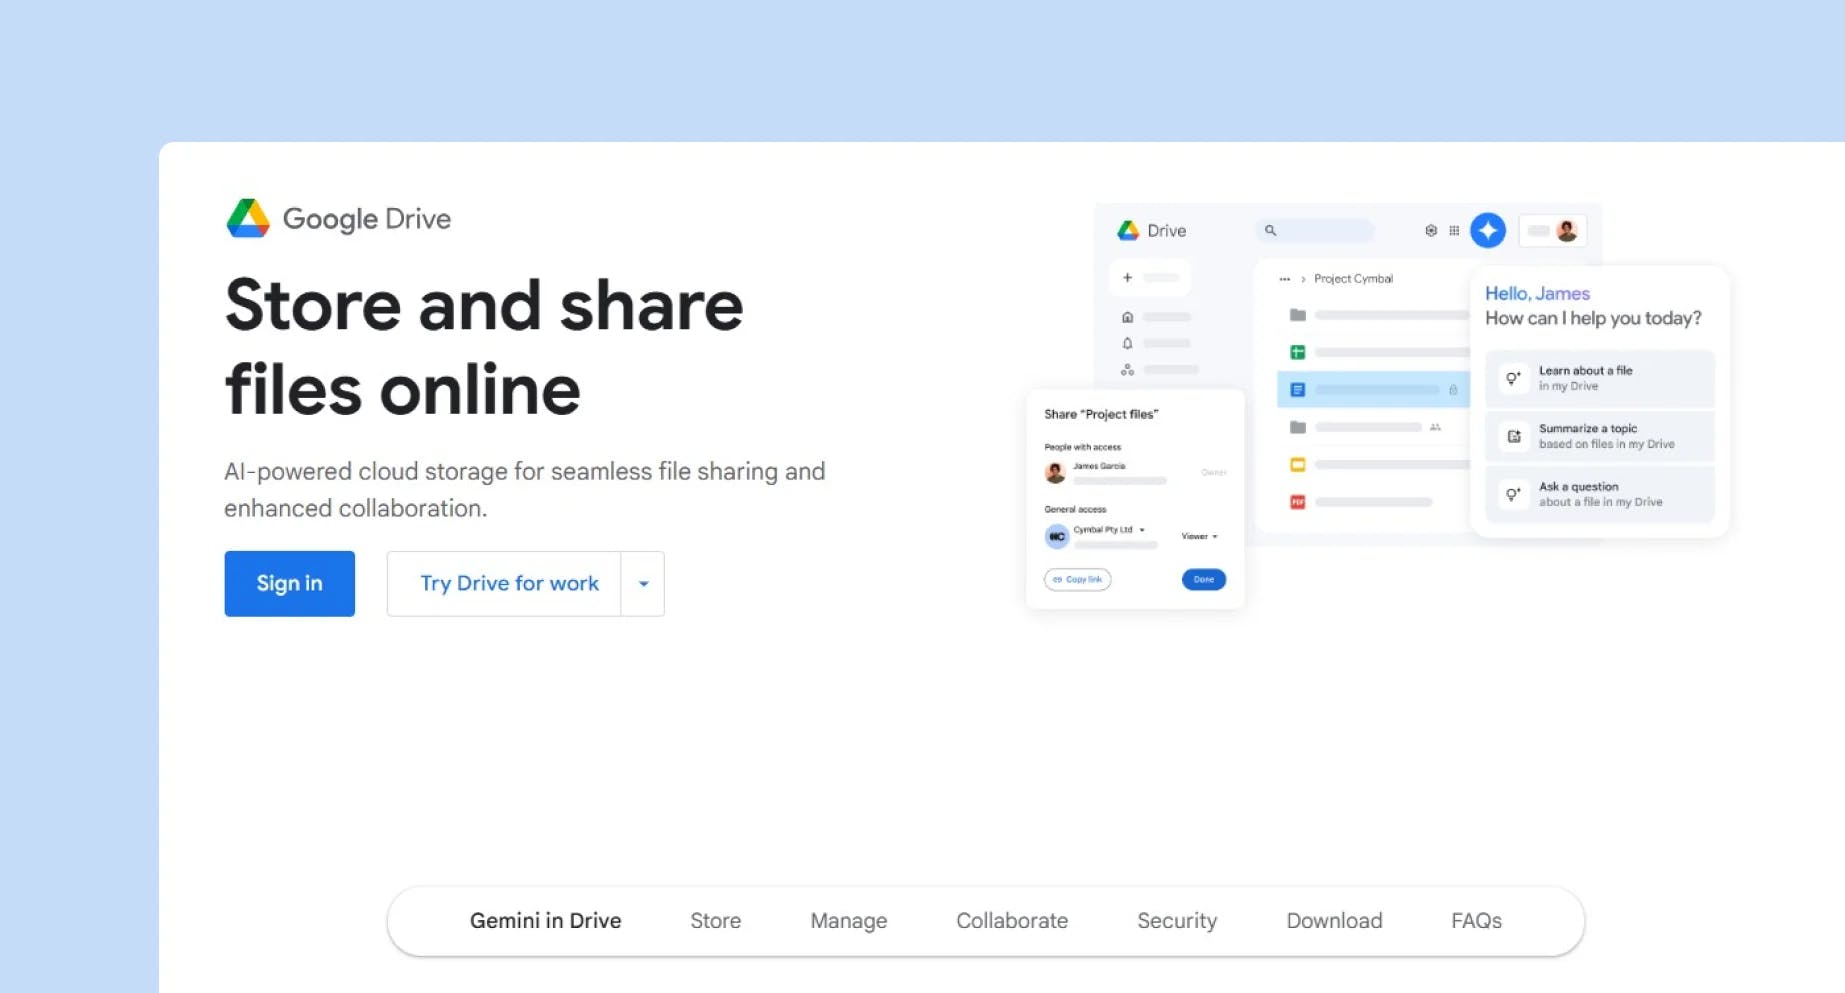
Task: Click the yellow Slides file icon
Action: [1298, 465]
